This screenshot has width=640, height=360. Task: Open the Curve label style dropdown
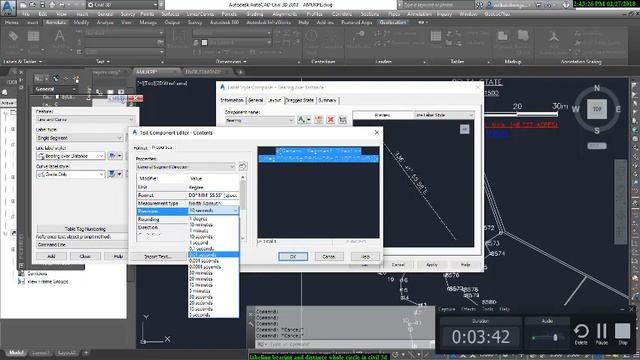pyautogui.click(x=101, y=174)
